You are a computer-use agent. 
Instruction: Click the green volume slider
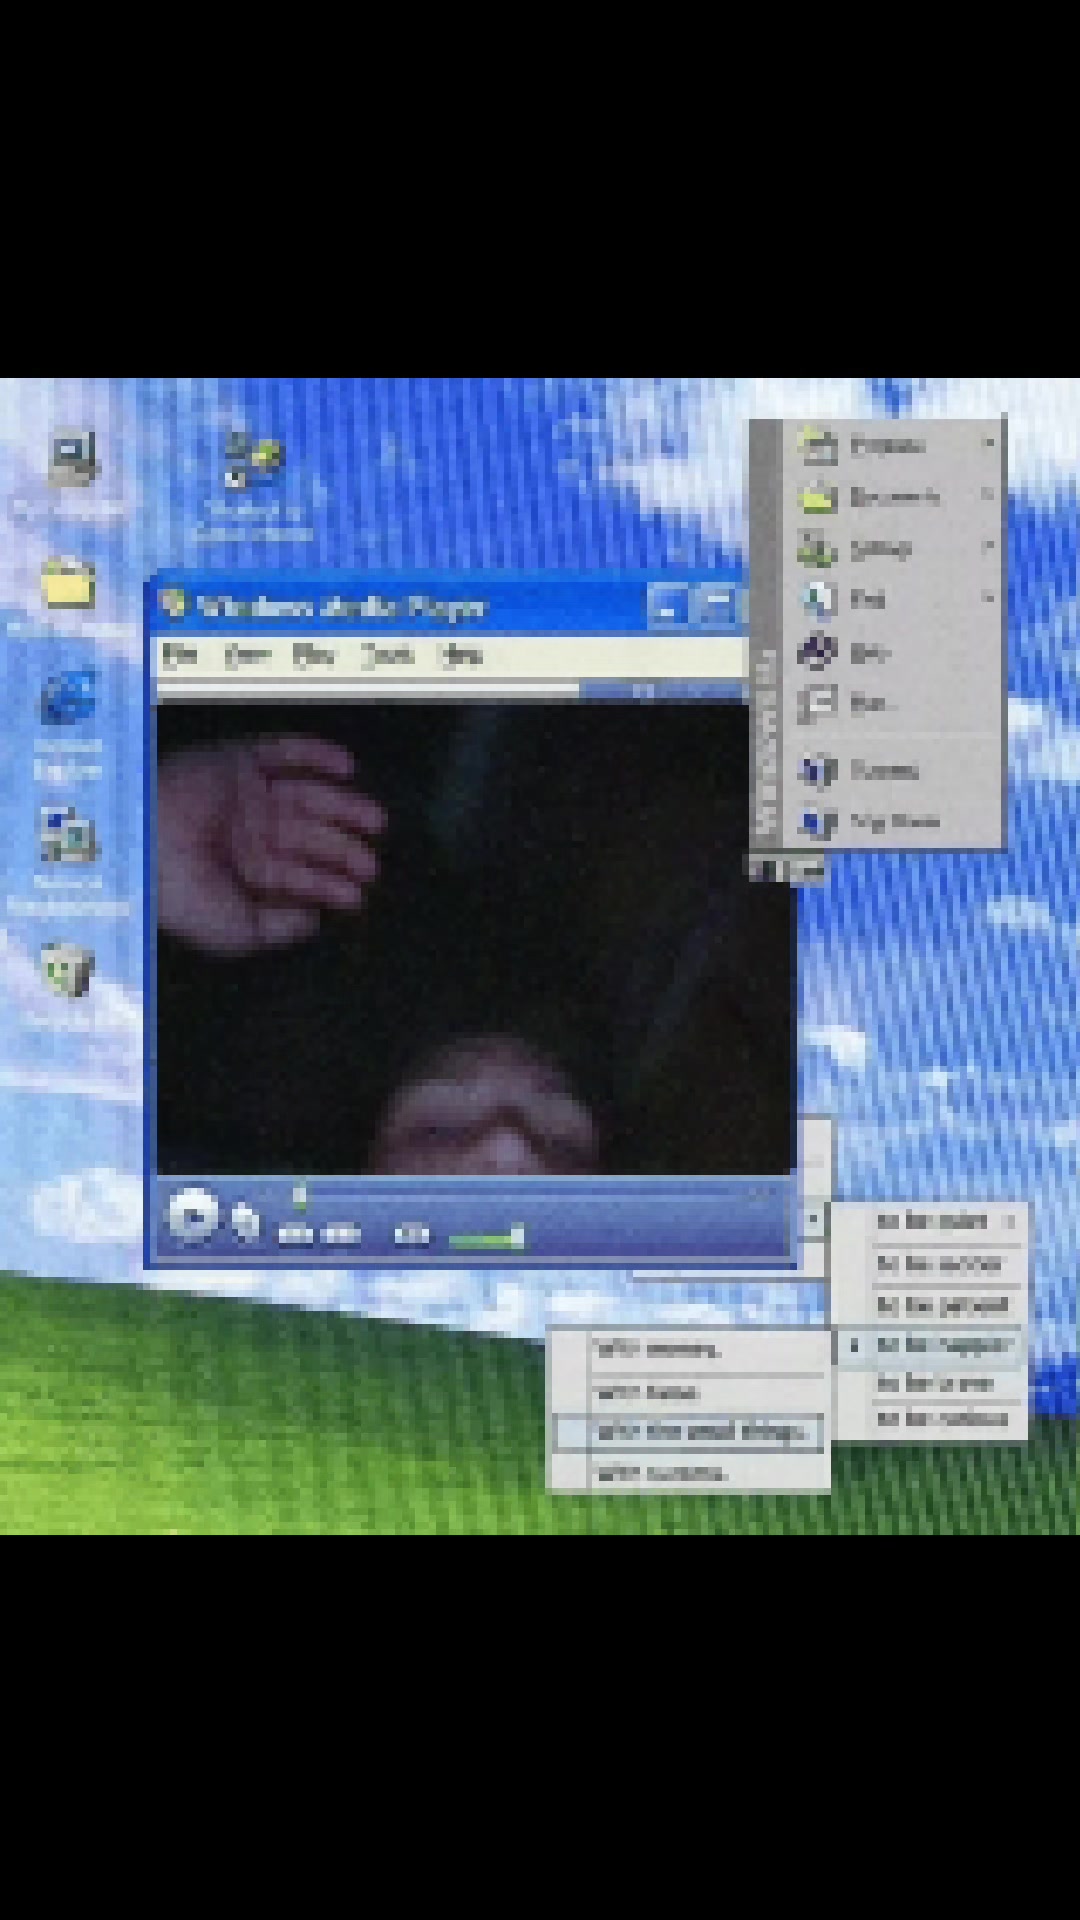pos(486,1239)
